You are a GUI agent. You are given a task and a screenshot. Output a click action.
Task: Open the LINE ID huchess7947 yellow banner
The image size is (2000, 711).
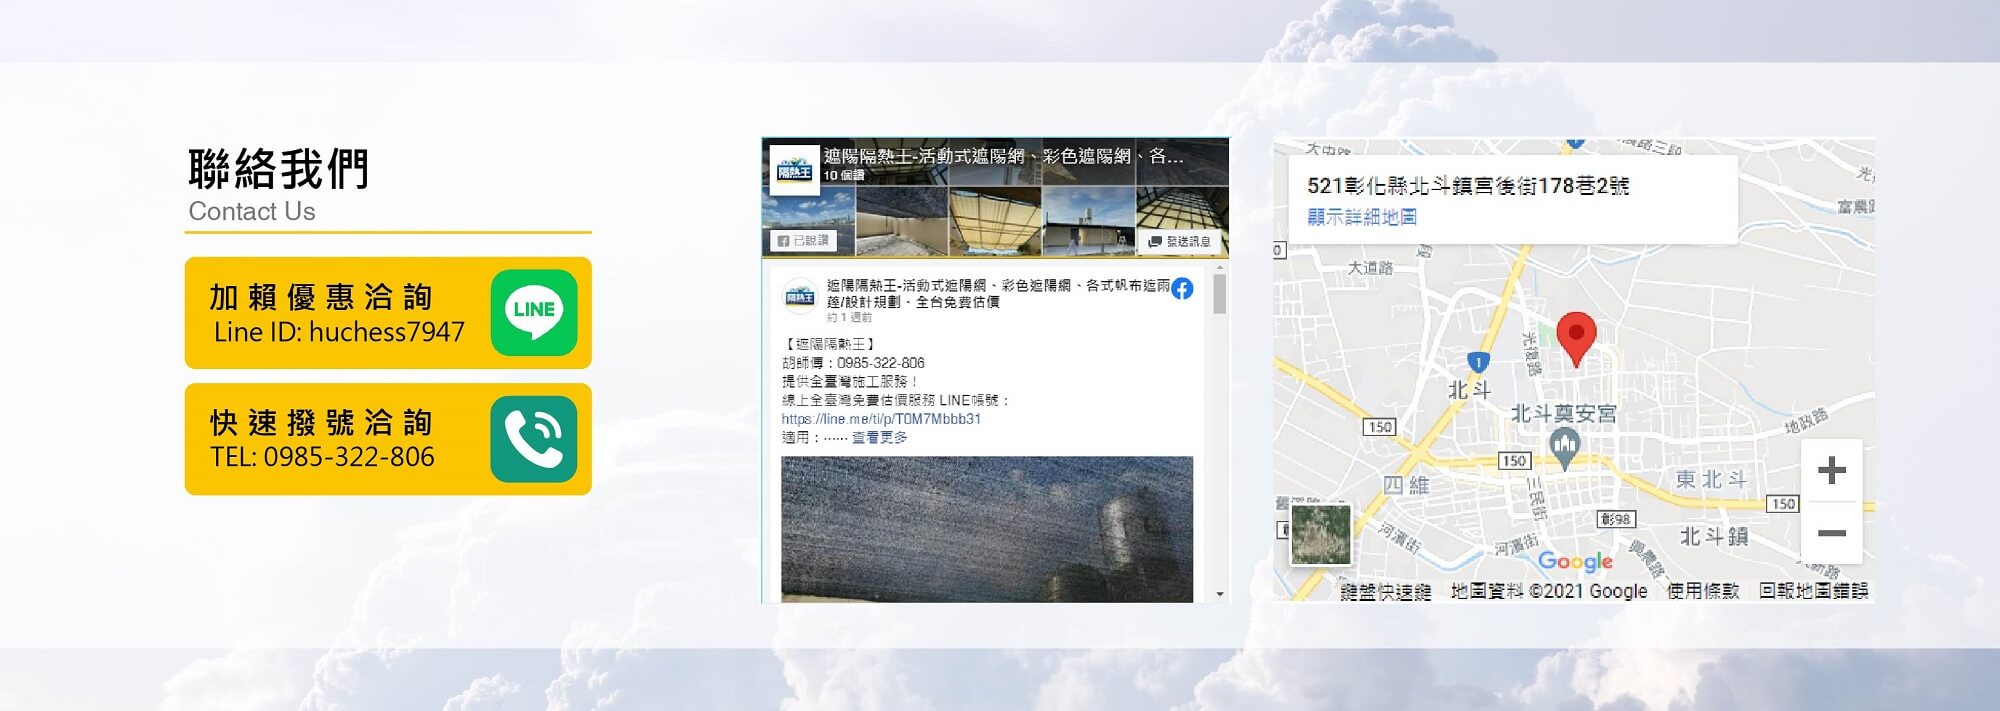point(388,313)
